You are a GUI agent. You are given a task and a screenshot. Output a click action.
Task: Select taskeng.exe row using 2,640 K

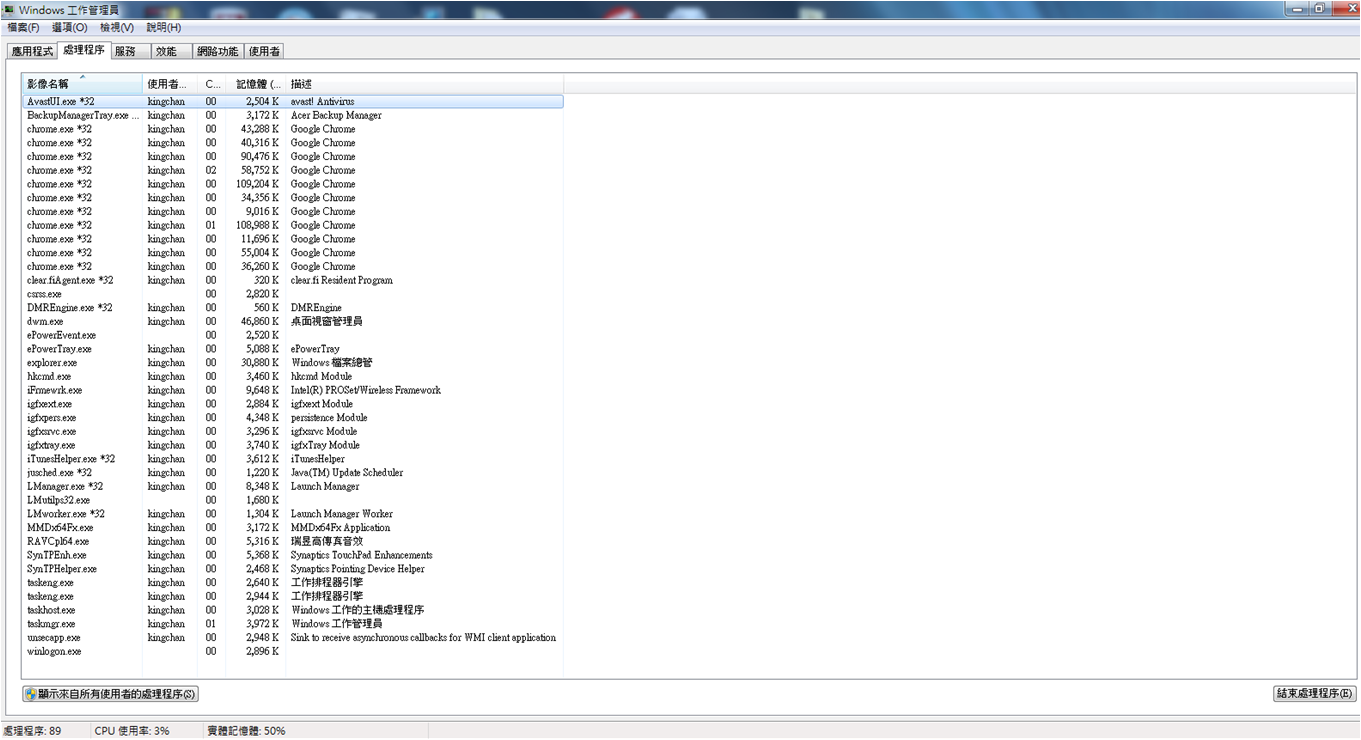(x=293, y=583)
